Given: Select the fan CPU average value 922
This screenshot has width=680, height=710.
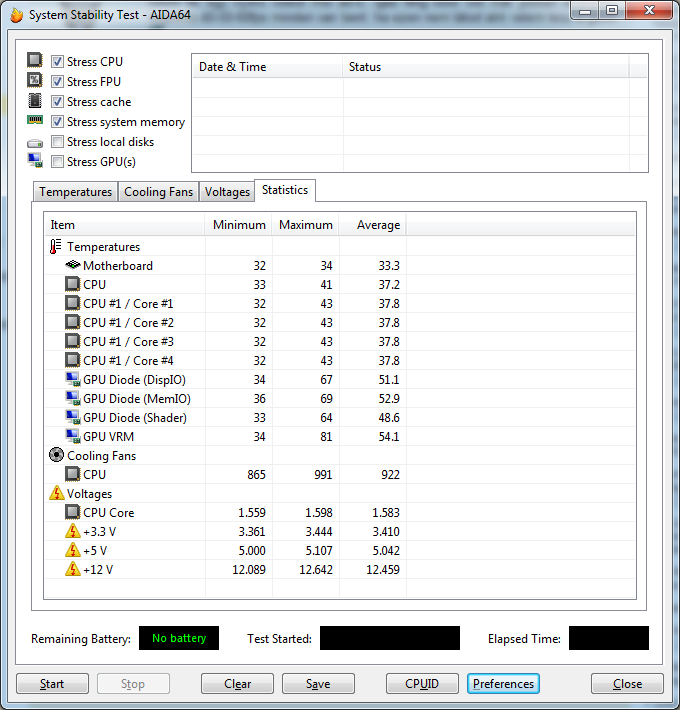Looking at the screenshot, I should click(390, 475).
